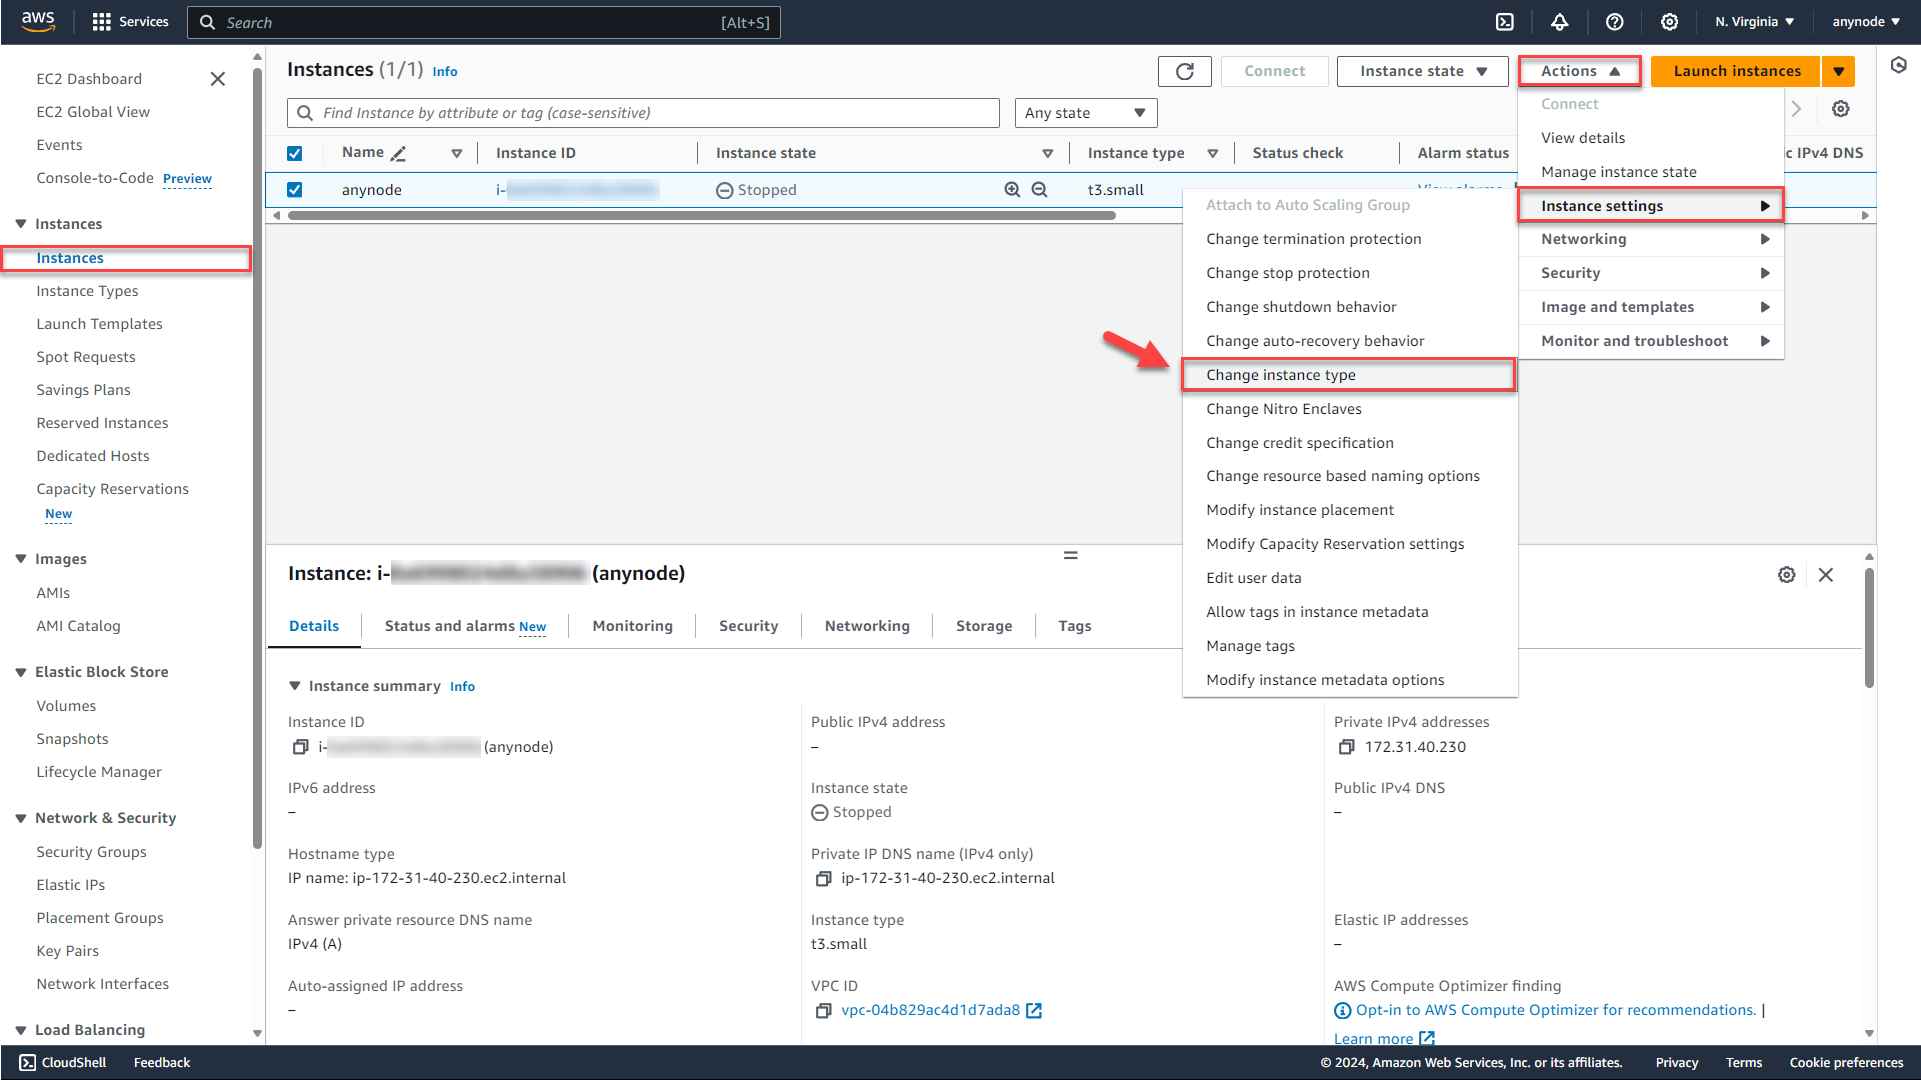Toggle the anynode instance checkbox
1921x1080 pixels.
[x=296, y=190]
